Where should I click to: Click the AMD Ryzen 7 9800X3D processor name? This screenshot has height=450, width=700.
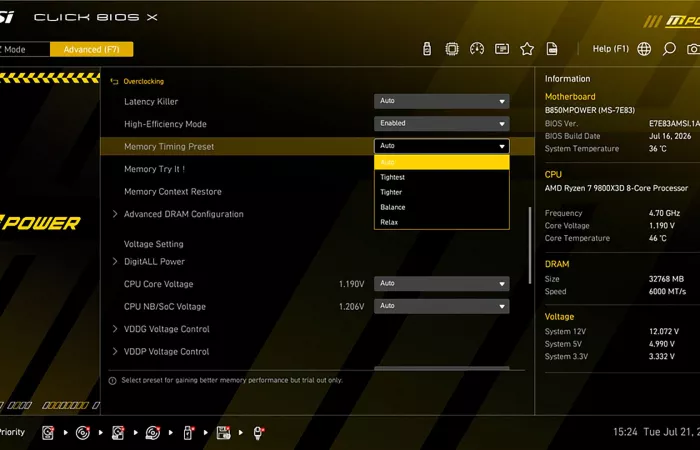[616, 188]
